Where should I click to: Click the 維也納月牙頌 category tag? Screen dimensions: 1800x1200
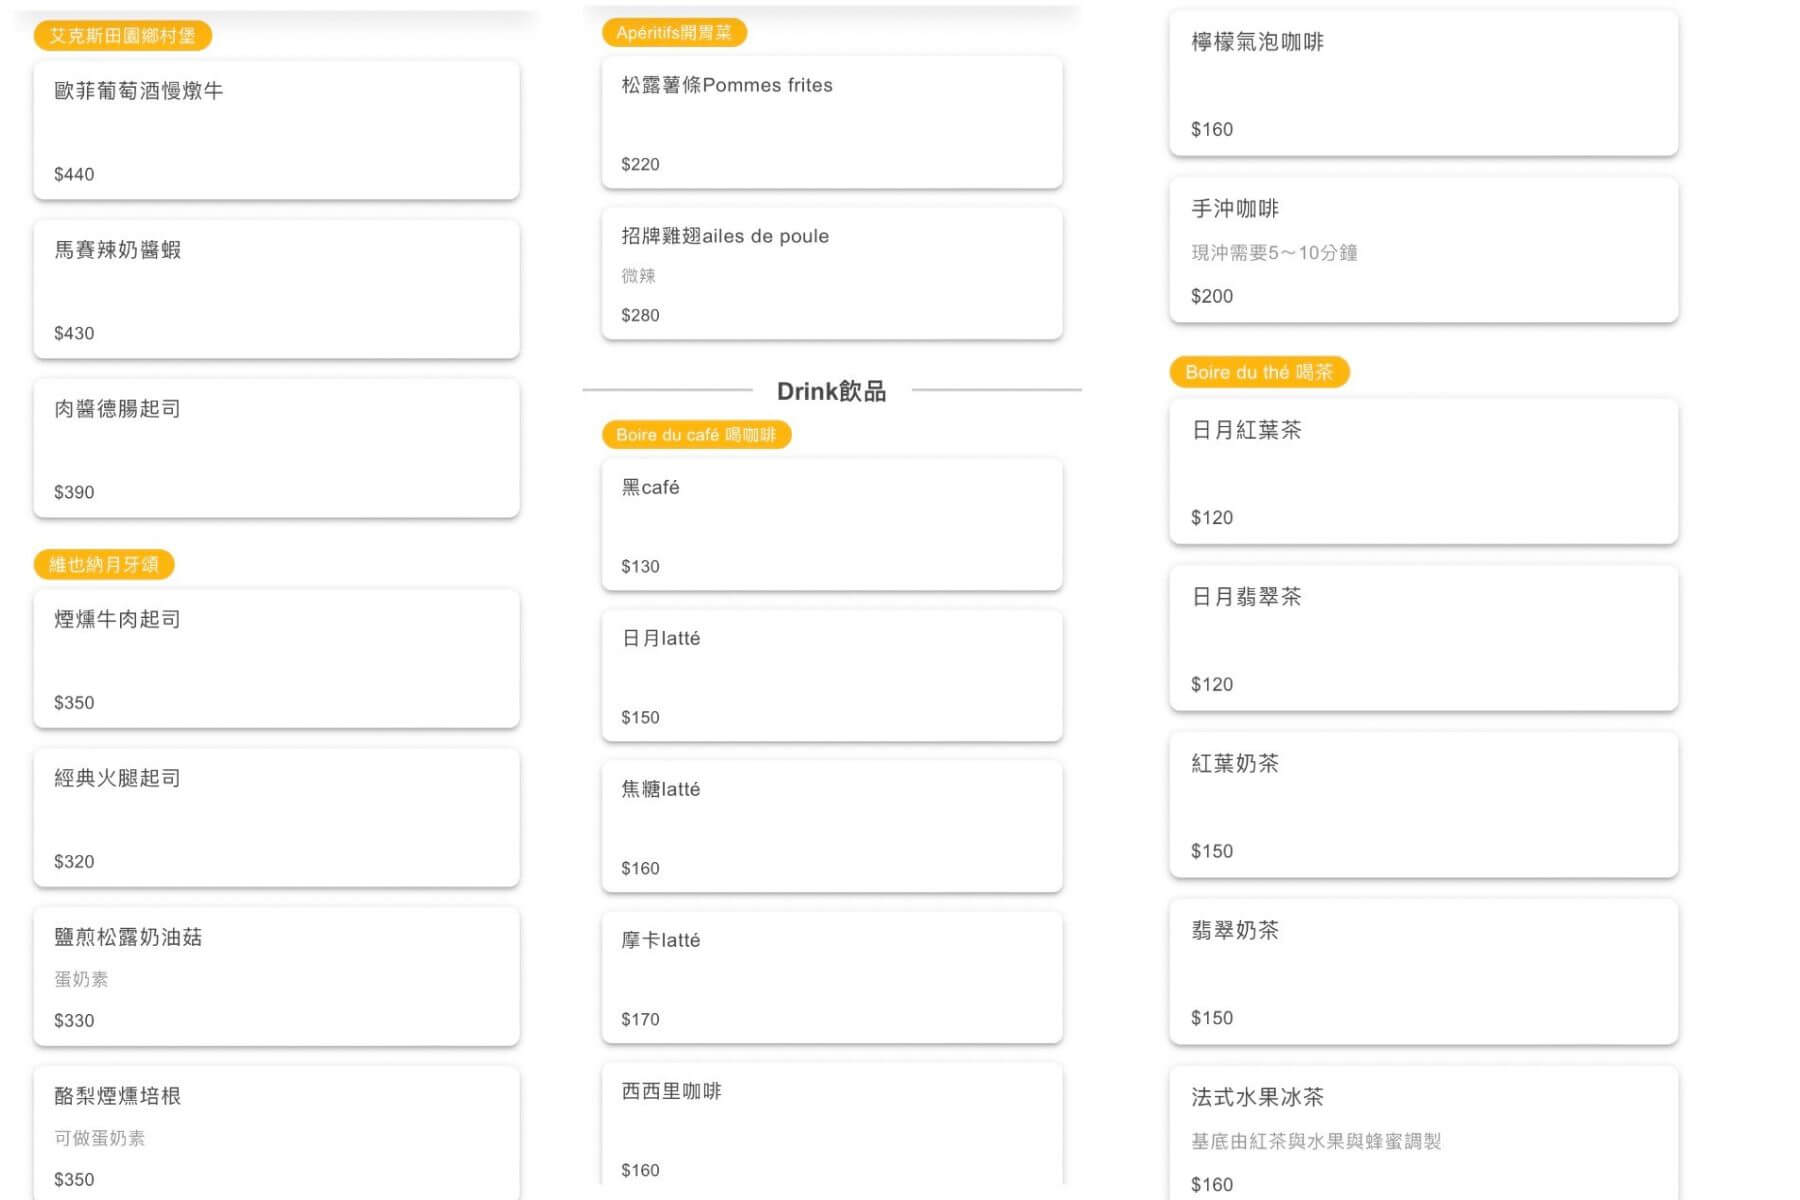[104, 564]
